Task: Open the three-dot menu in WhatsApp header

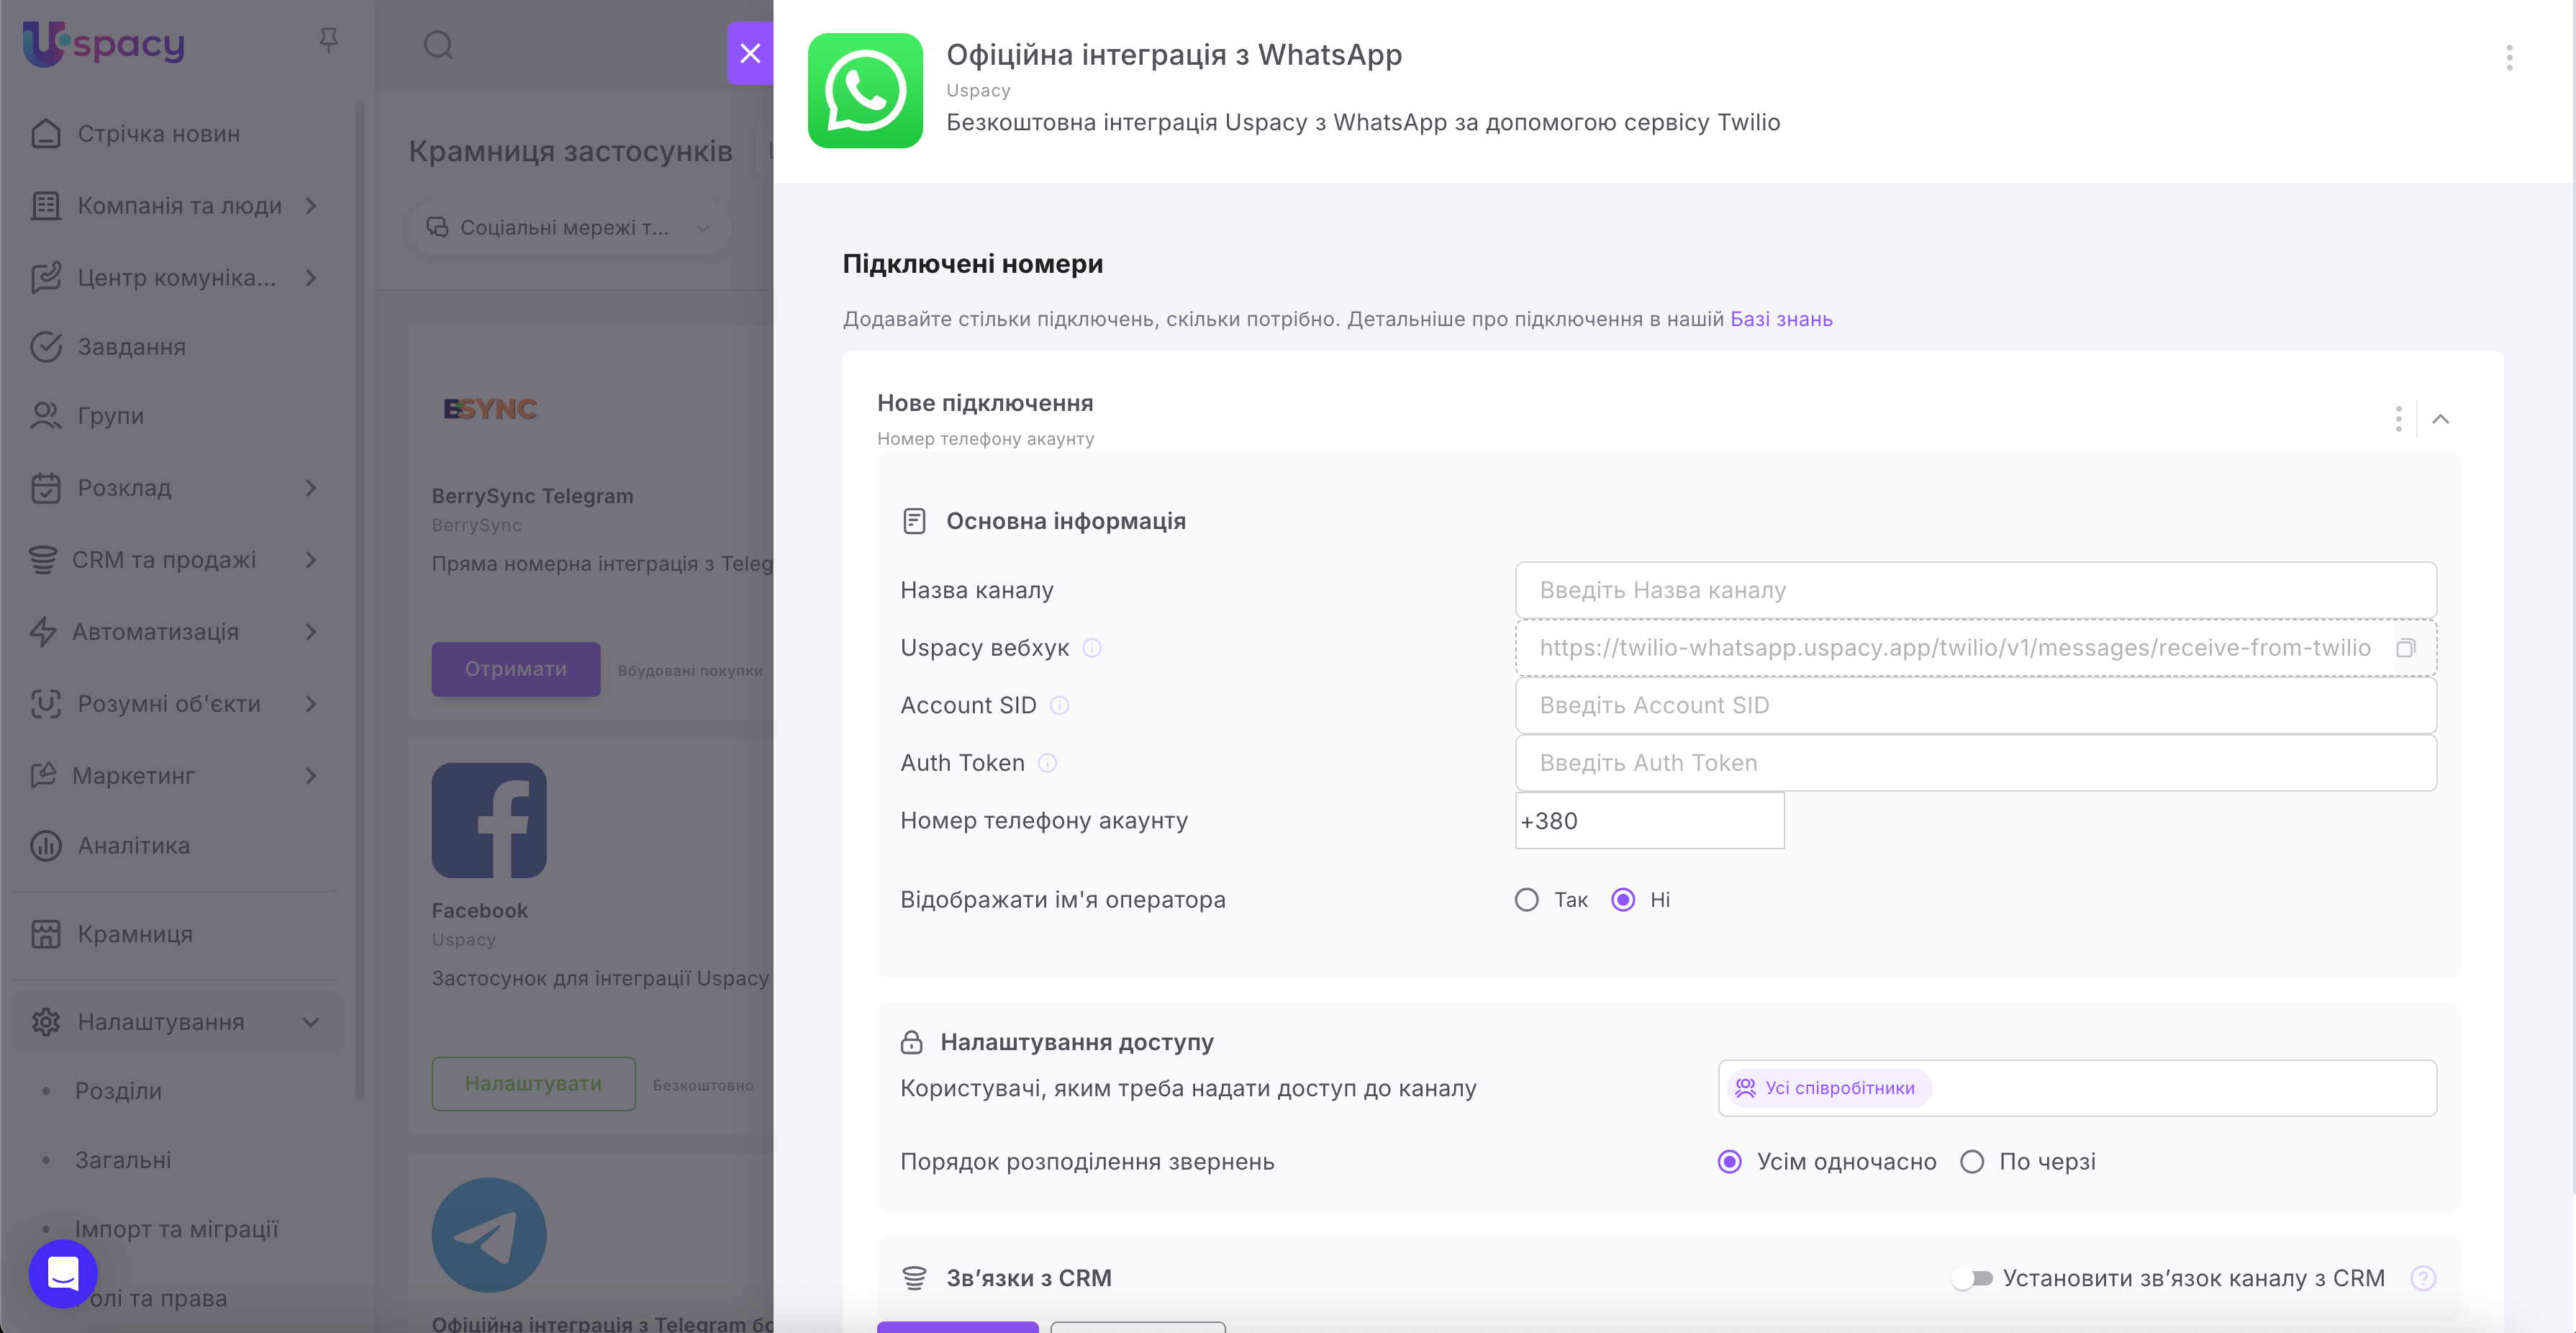Action: coord(2508,58)
